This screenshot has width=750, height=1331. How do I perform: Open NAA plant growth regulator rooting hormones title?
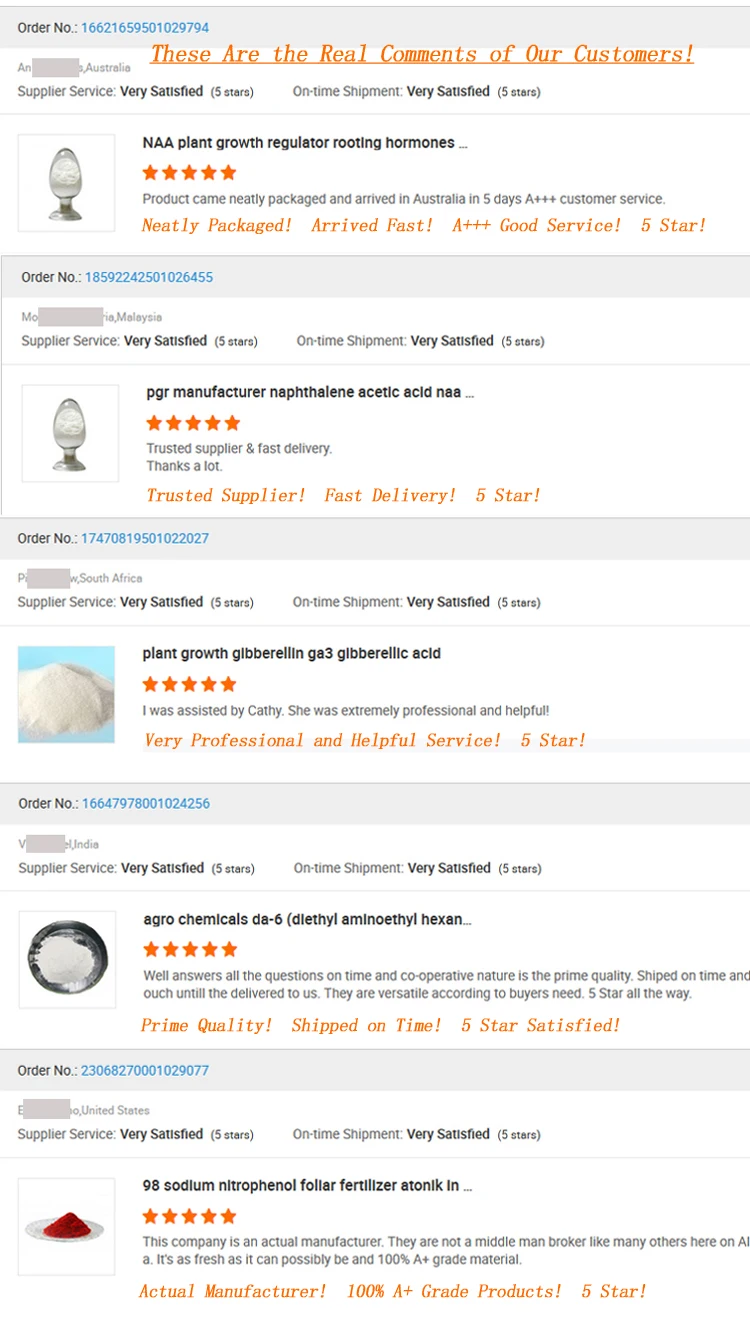coord(304,143)
